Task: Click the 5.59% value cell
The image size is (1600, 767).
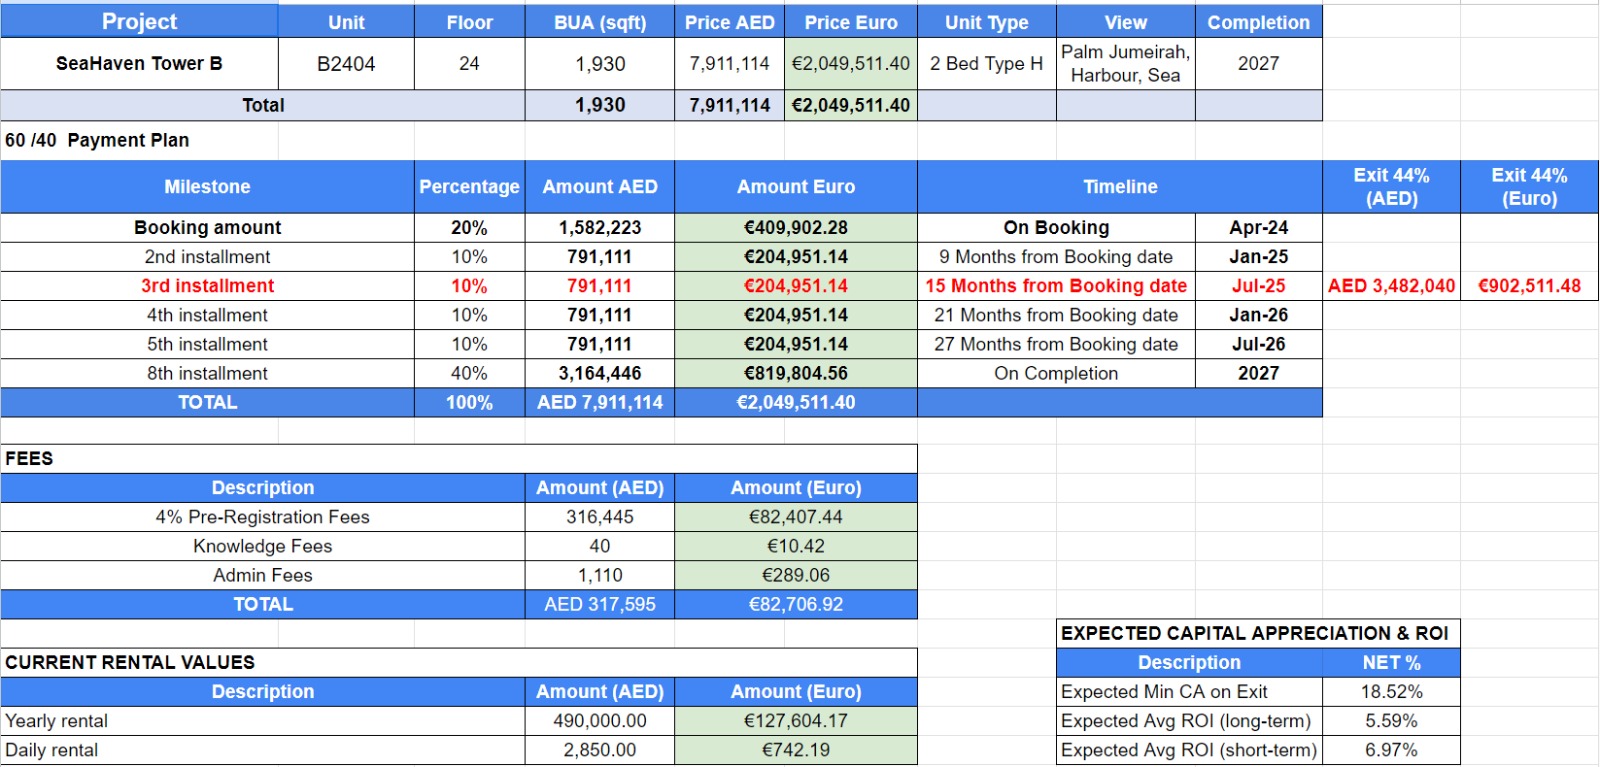Action: pos(1391,721)
